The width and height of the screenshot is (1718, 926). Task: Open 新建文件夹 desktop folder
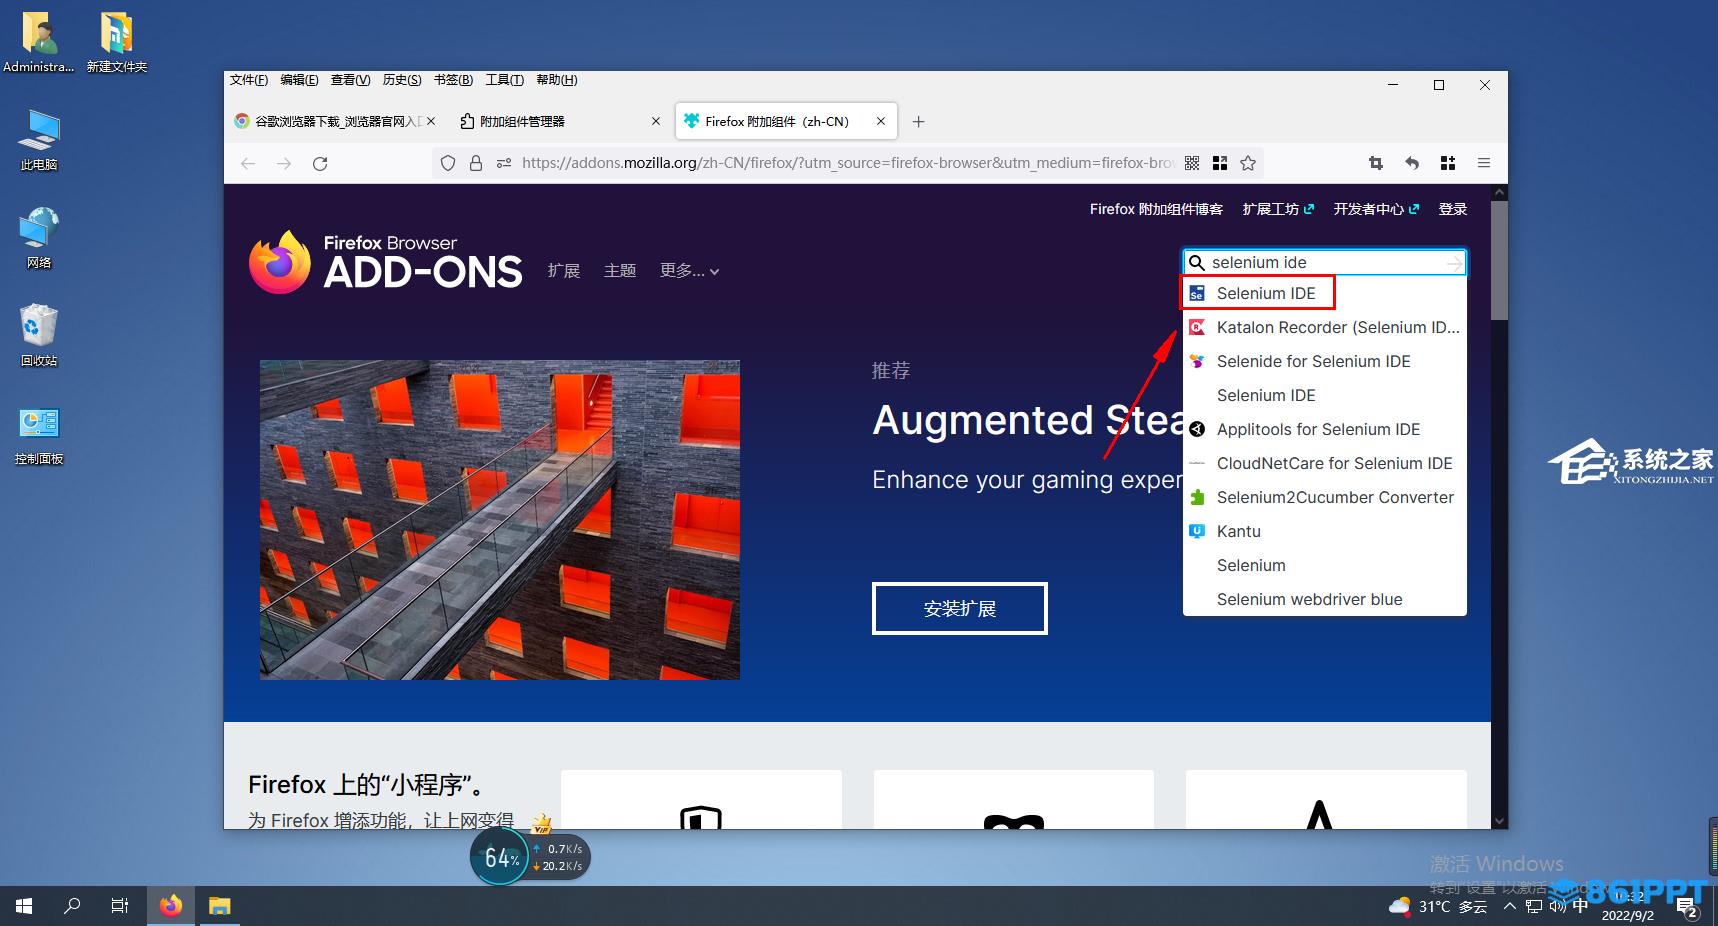[117, 42]
